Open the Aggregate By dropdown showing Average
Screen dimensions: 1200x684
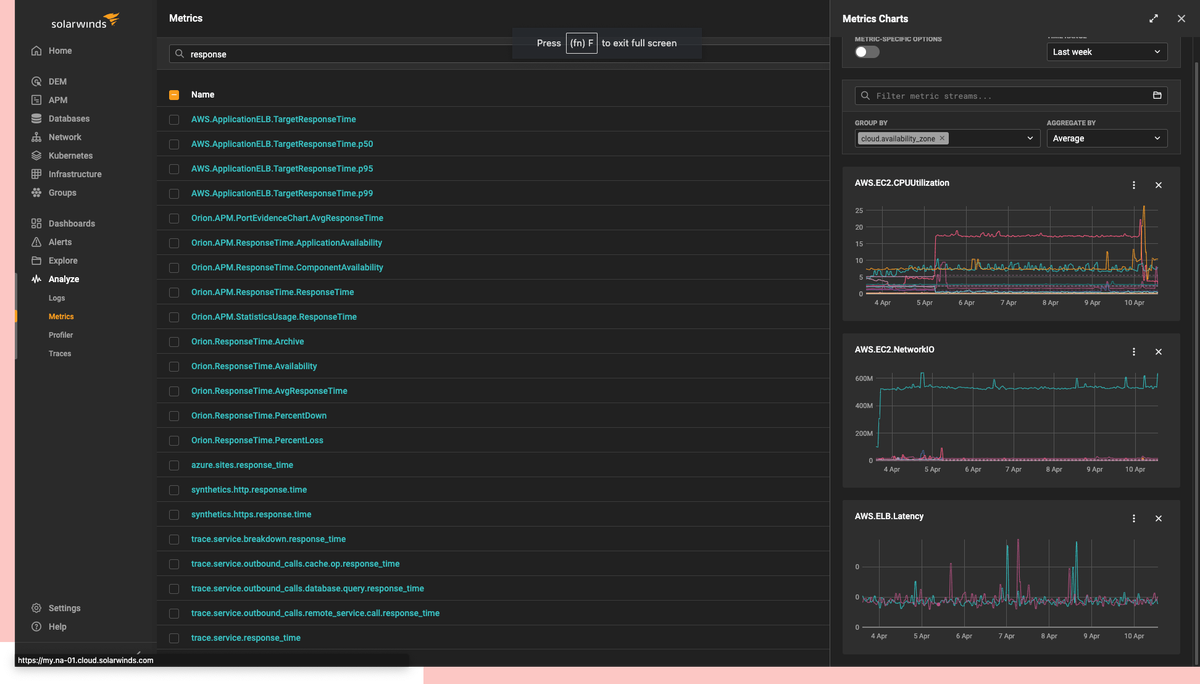(1106, 138)
